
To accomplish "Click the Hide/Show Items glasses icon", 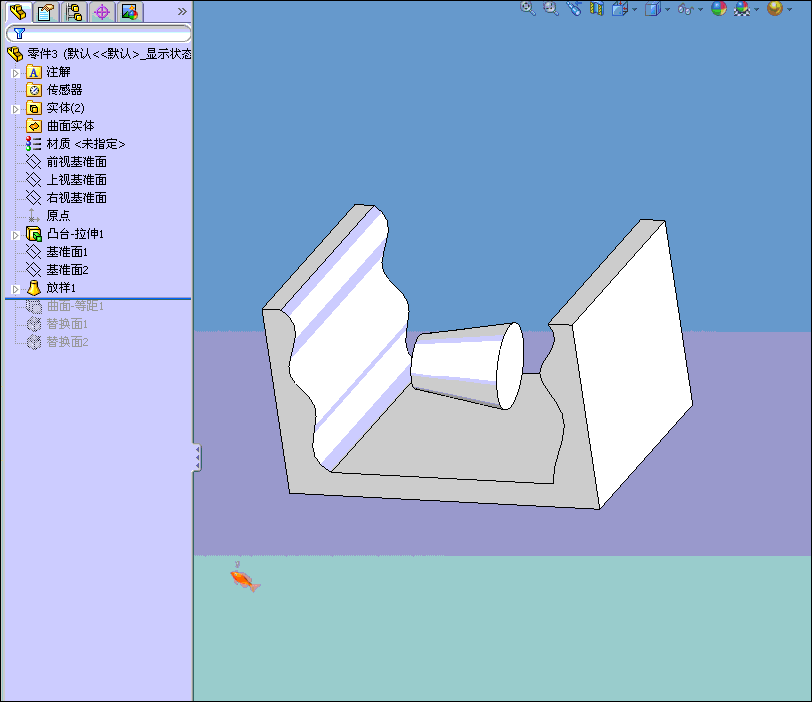I will click(x=686, y=9).
